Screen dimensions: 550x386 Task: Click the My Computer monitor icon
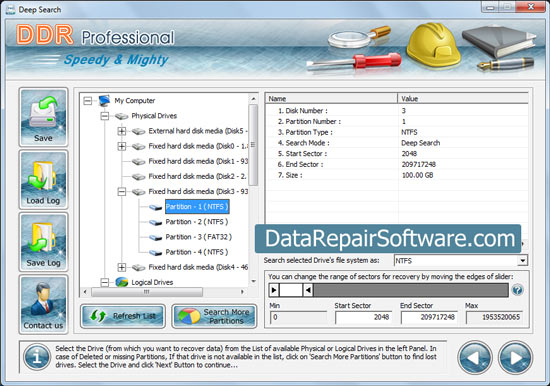point(104,101)
